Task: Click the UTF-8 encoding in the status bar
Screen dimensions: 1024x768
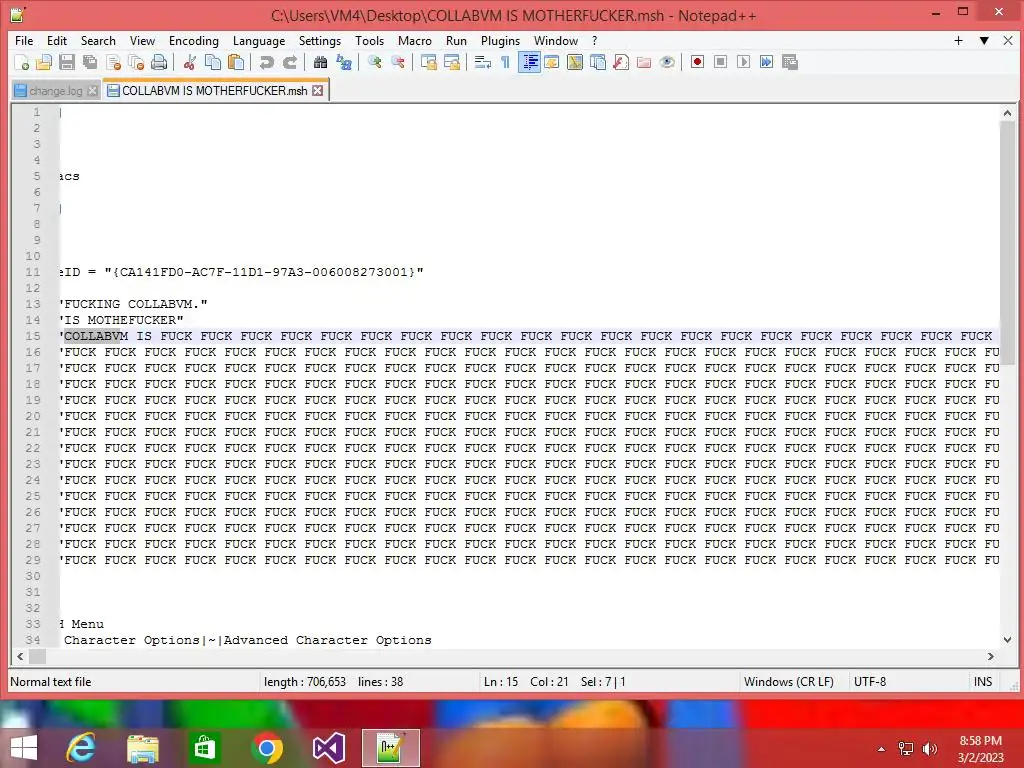Action: (870, 682)
